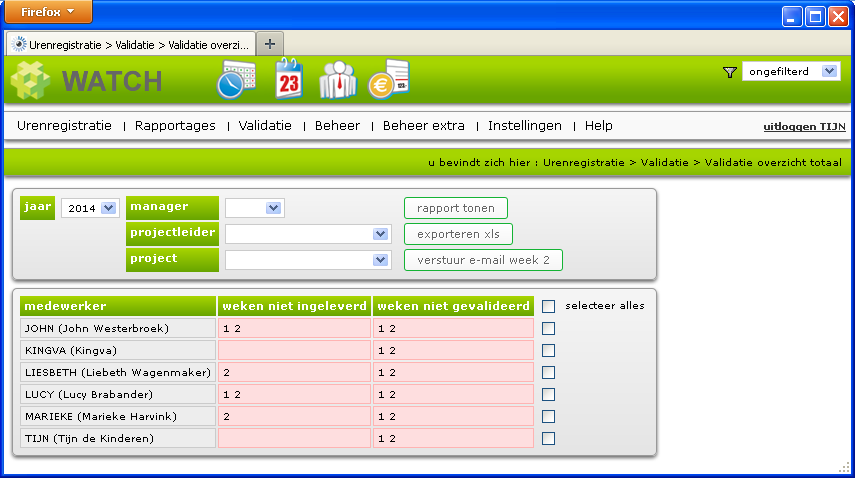
Task: Select the Urenregistratie Validatie browser tab
Action: click(x=131, y=45)
